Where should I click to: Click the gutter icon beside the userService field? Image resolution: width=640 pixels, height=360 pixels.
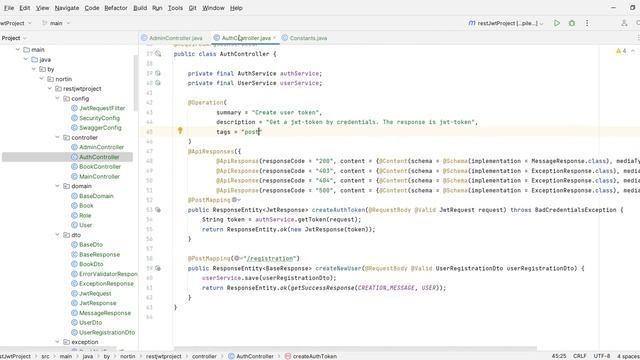(158, 83)
